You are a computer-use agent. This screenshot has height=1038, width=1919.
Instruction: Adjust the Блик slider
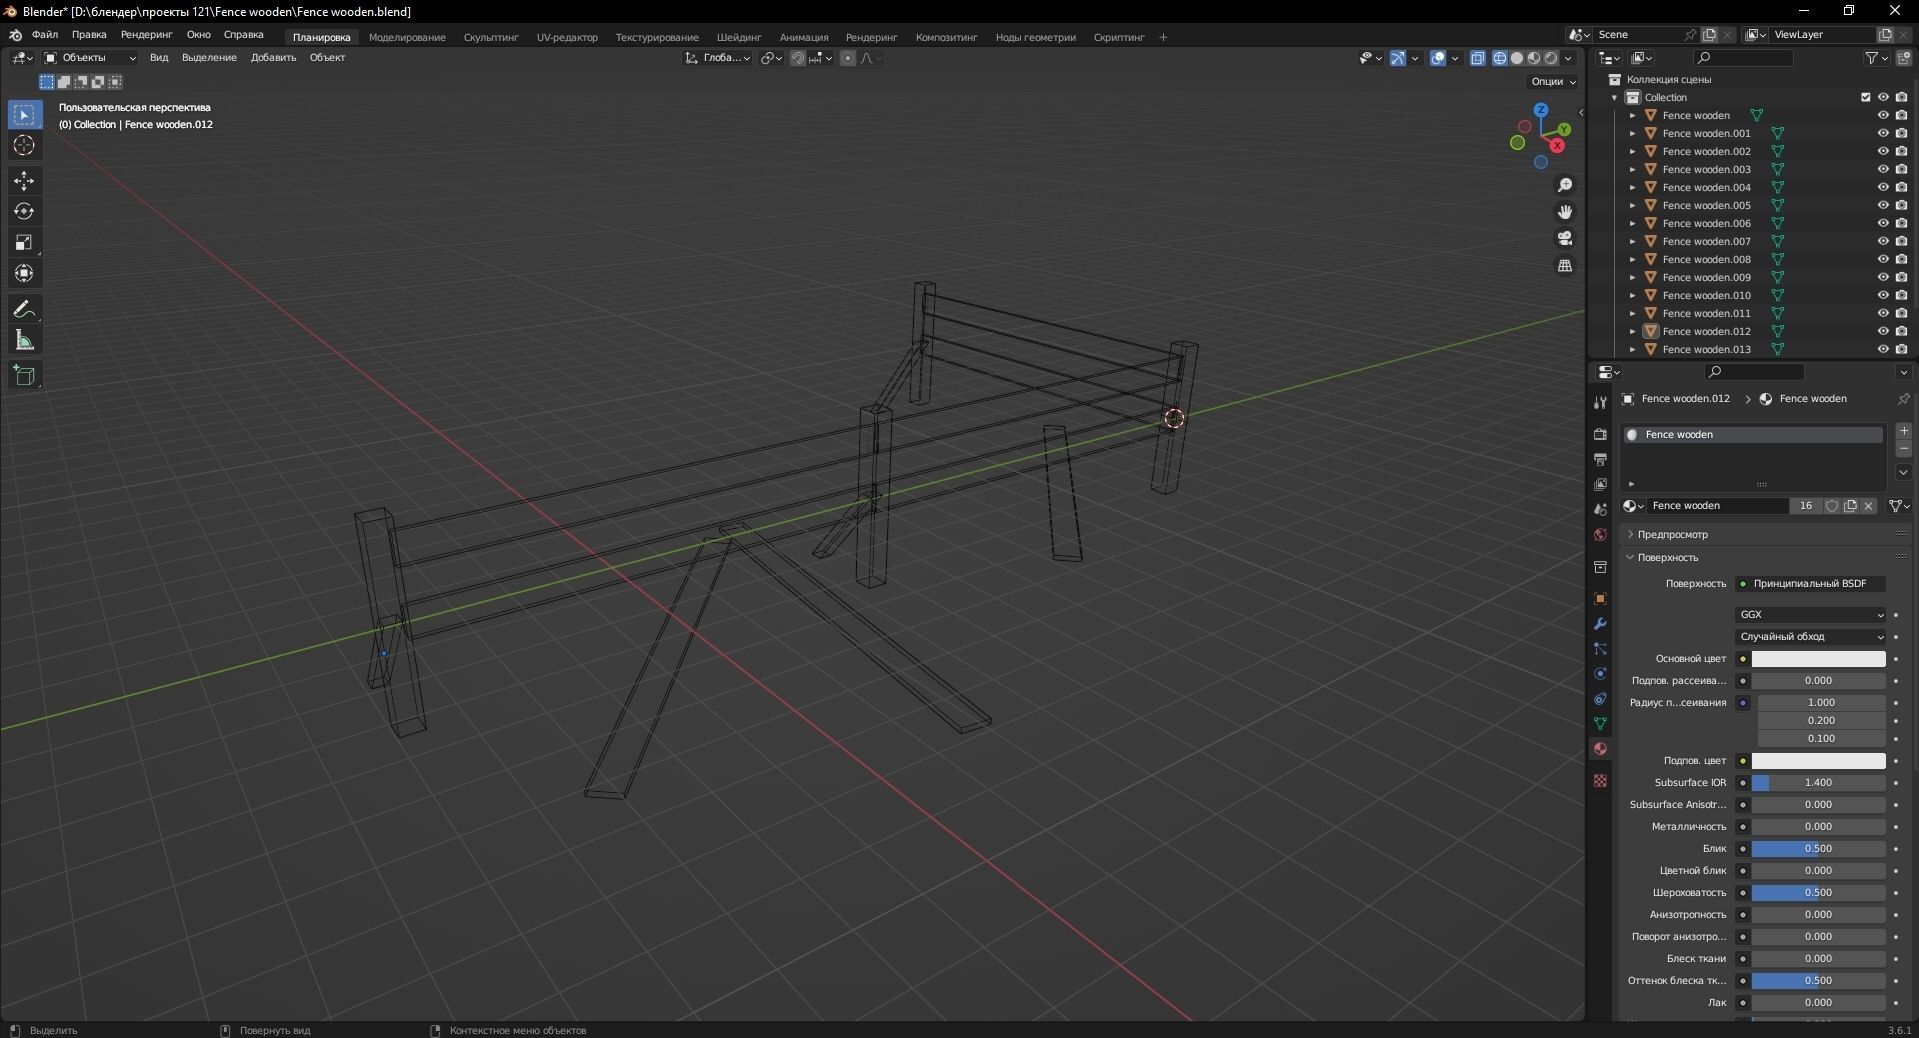(x=1818, y=849)
